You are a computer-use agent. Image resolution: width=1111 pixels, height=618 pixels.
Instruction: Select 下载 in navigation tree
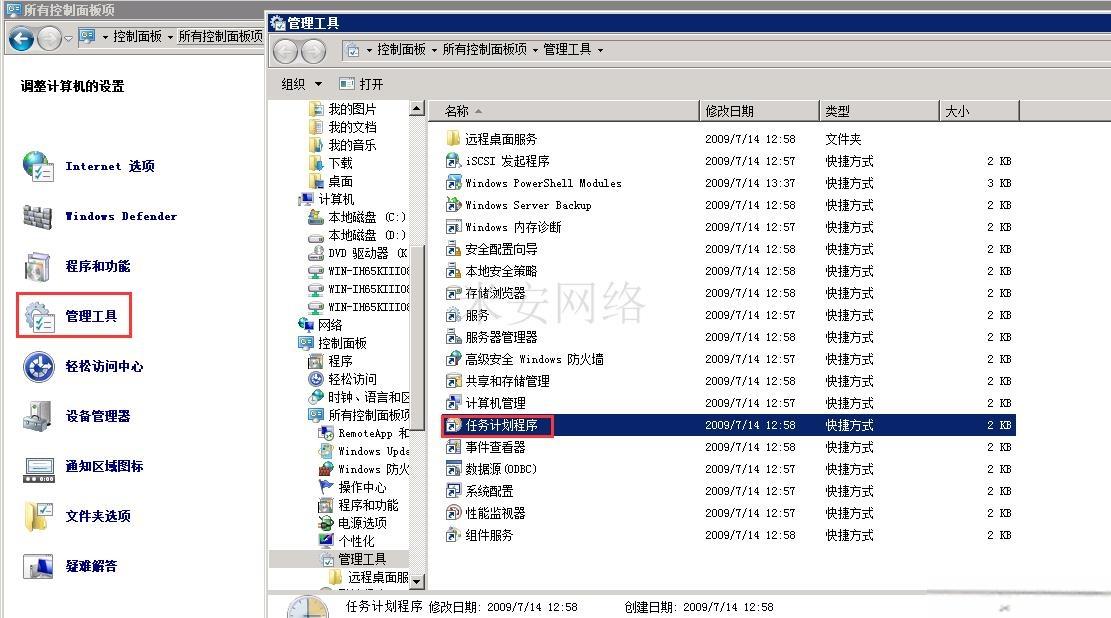click(341, 163)
